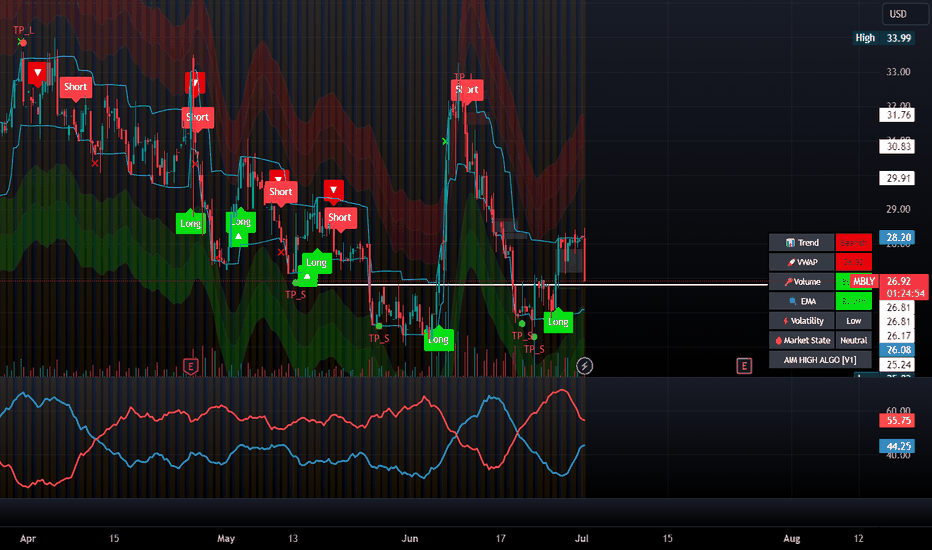The width and height of the screenshot is (932, 550).
Task: Click the 30.83 price scale label
Action: (x=897, y=146)
